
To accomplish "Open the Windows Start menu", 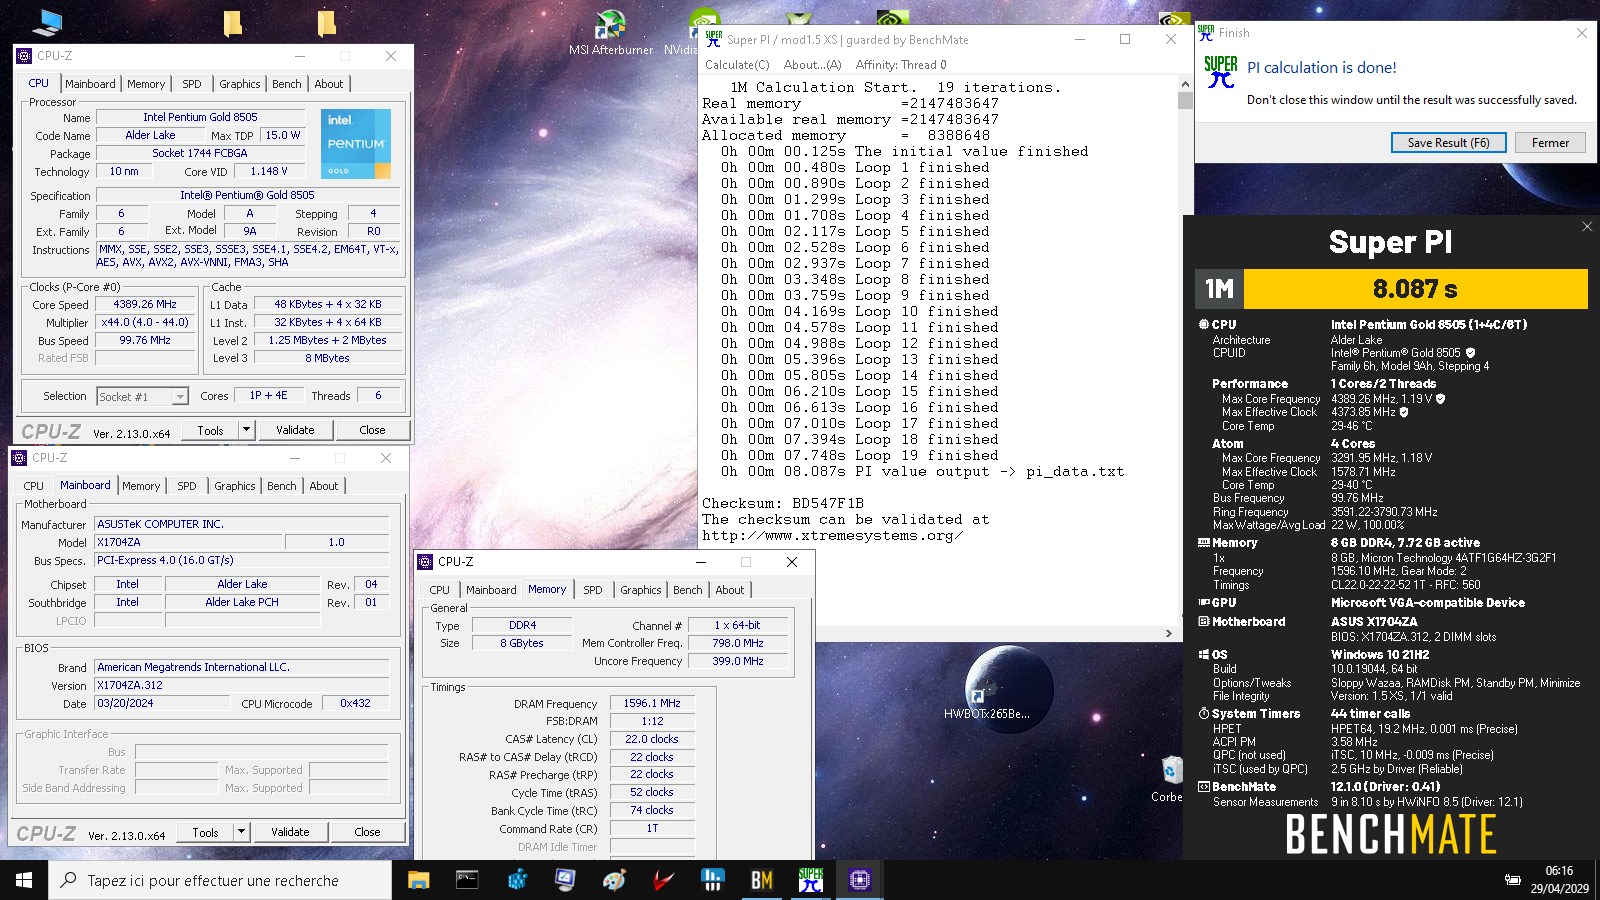I will [x=24, y=880].
